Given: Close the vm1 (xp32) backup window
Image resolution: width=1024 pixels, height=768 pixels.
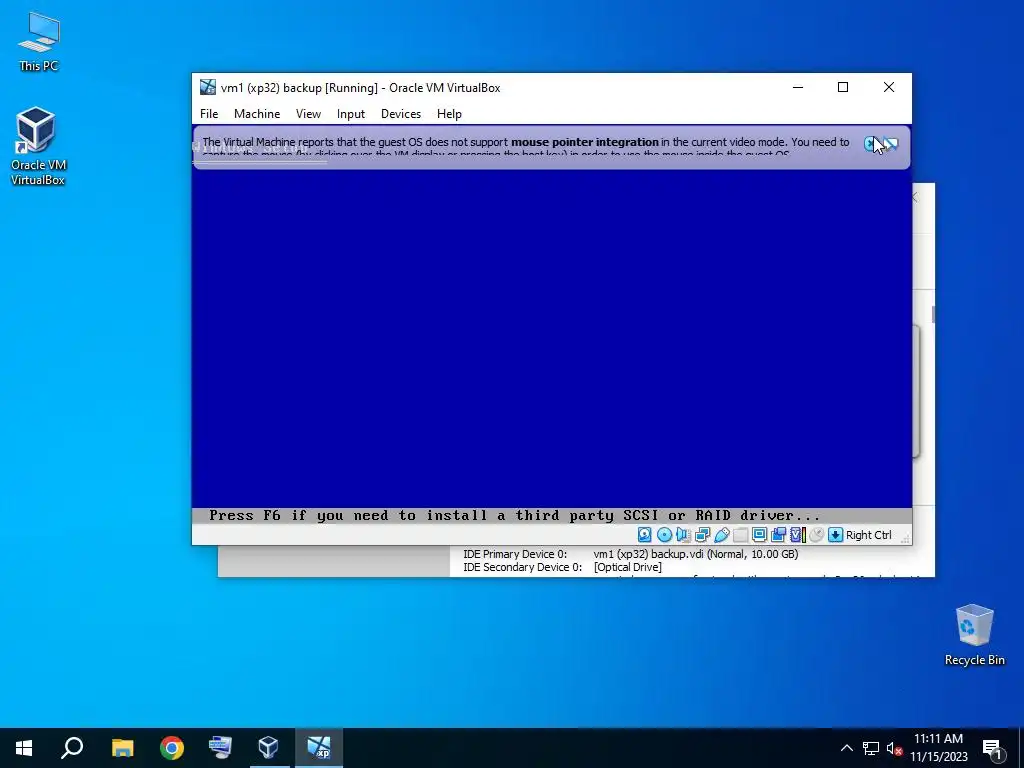Looking at the screenshot, I should (889, 87).
